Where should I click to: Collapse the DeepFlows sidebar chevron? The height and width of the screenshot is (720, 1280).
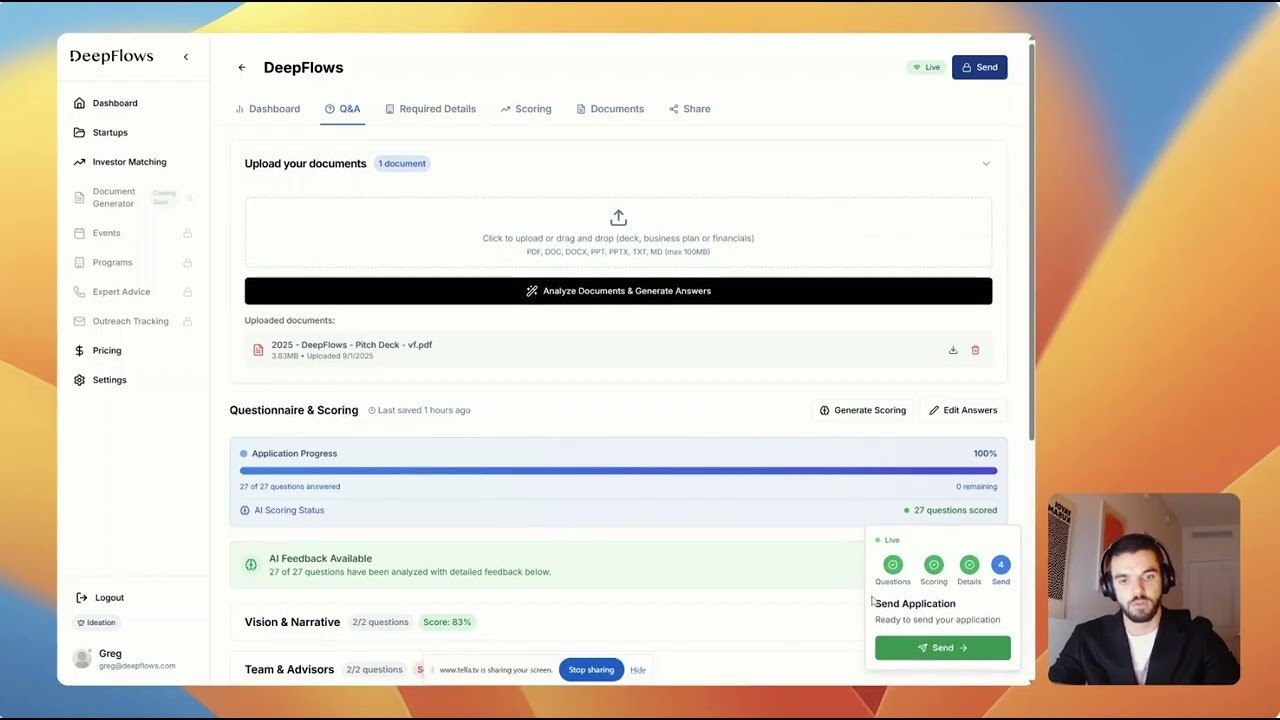pyautogui.click(x=185, y=57)
